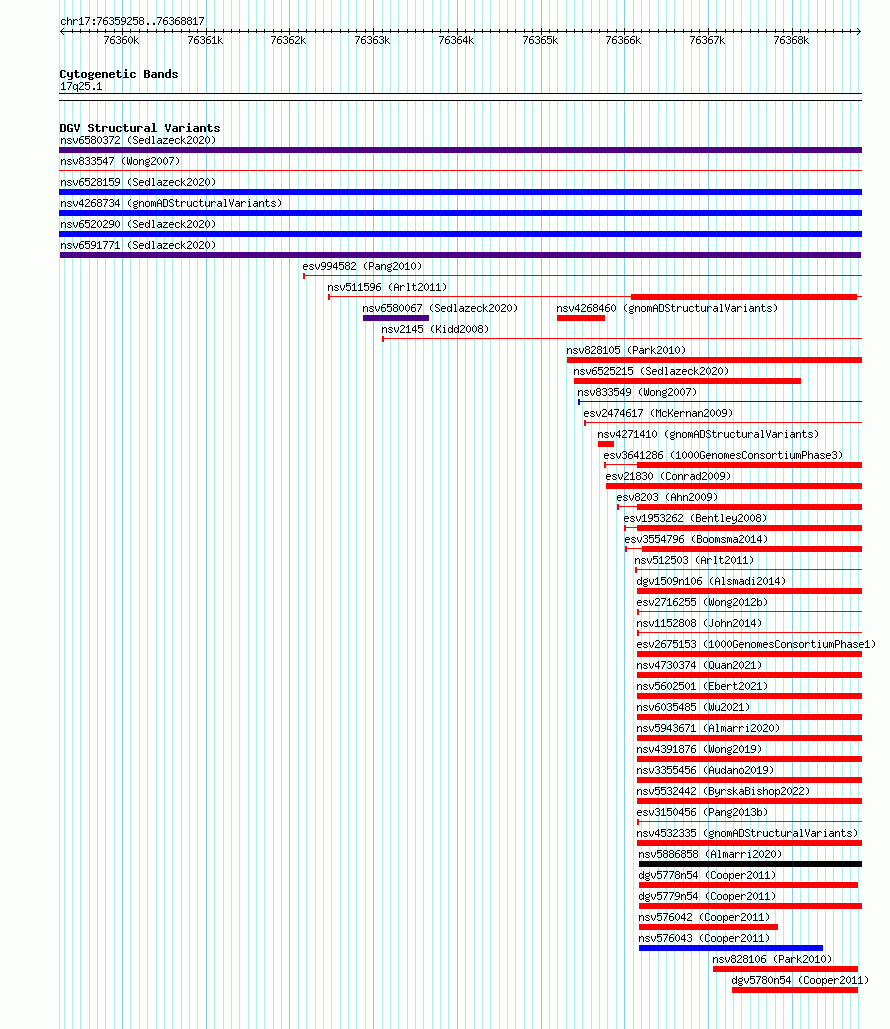Open variant label dgv1509n106 (Alsmadi2014)

(711, 581)
